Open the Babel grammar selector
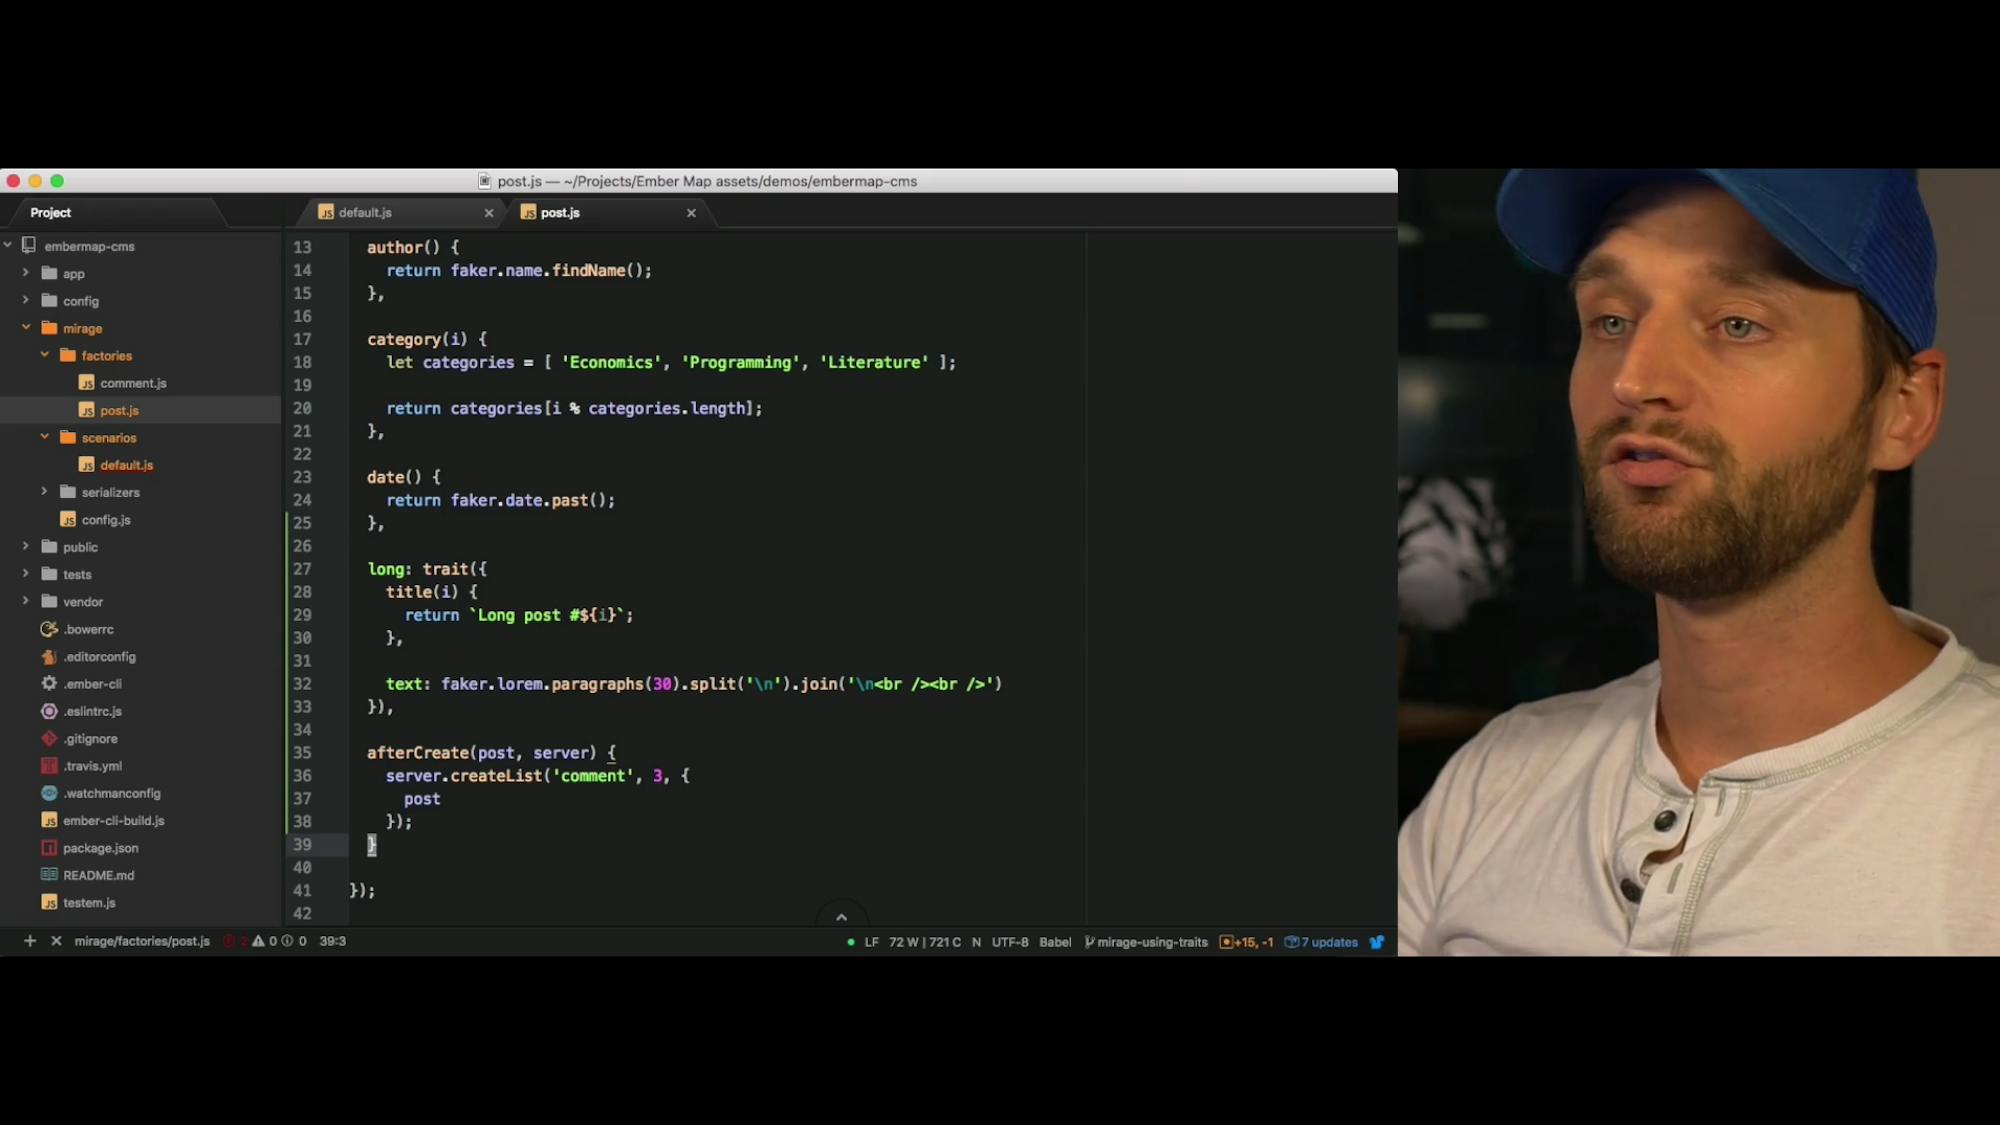 1054,942
